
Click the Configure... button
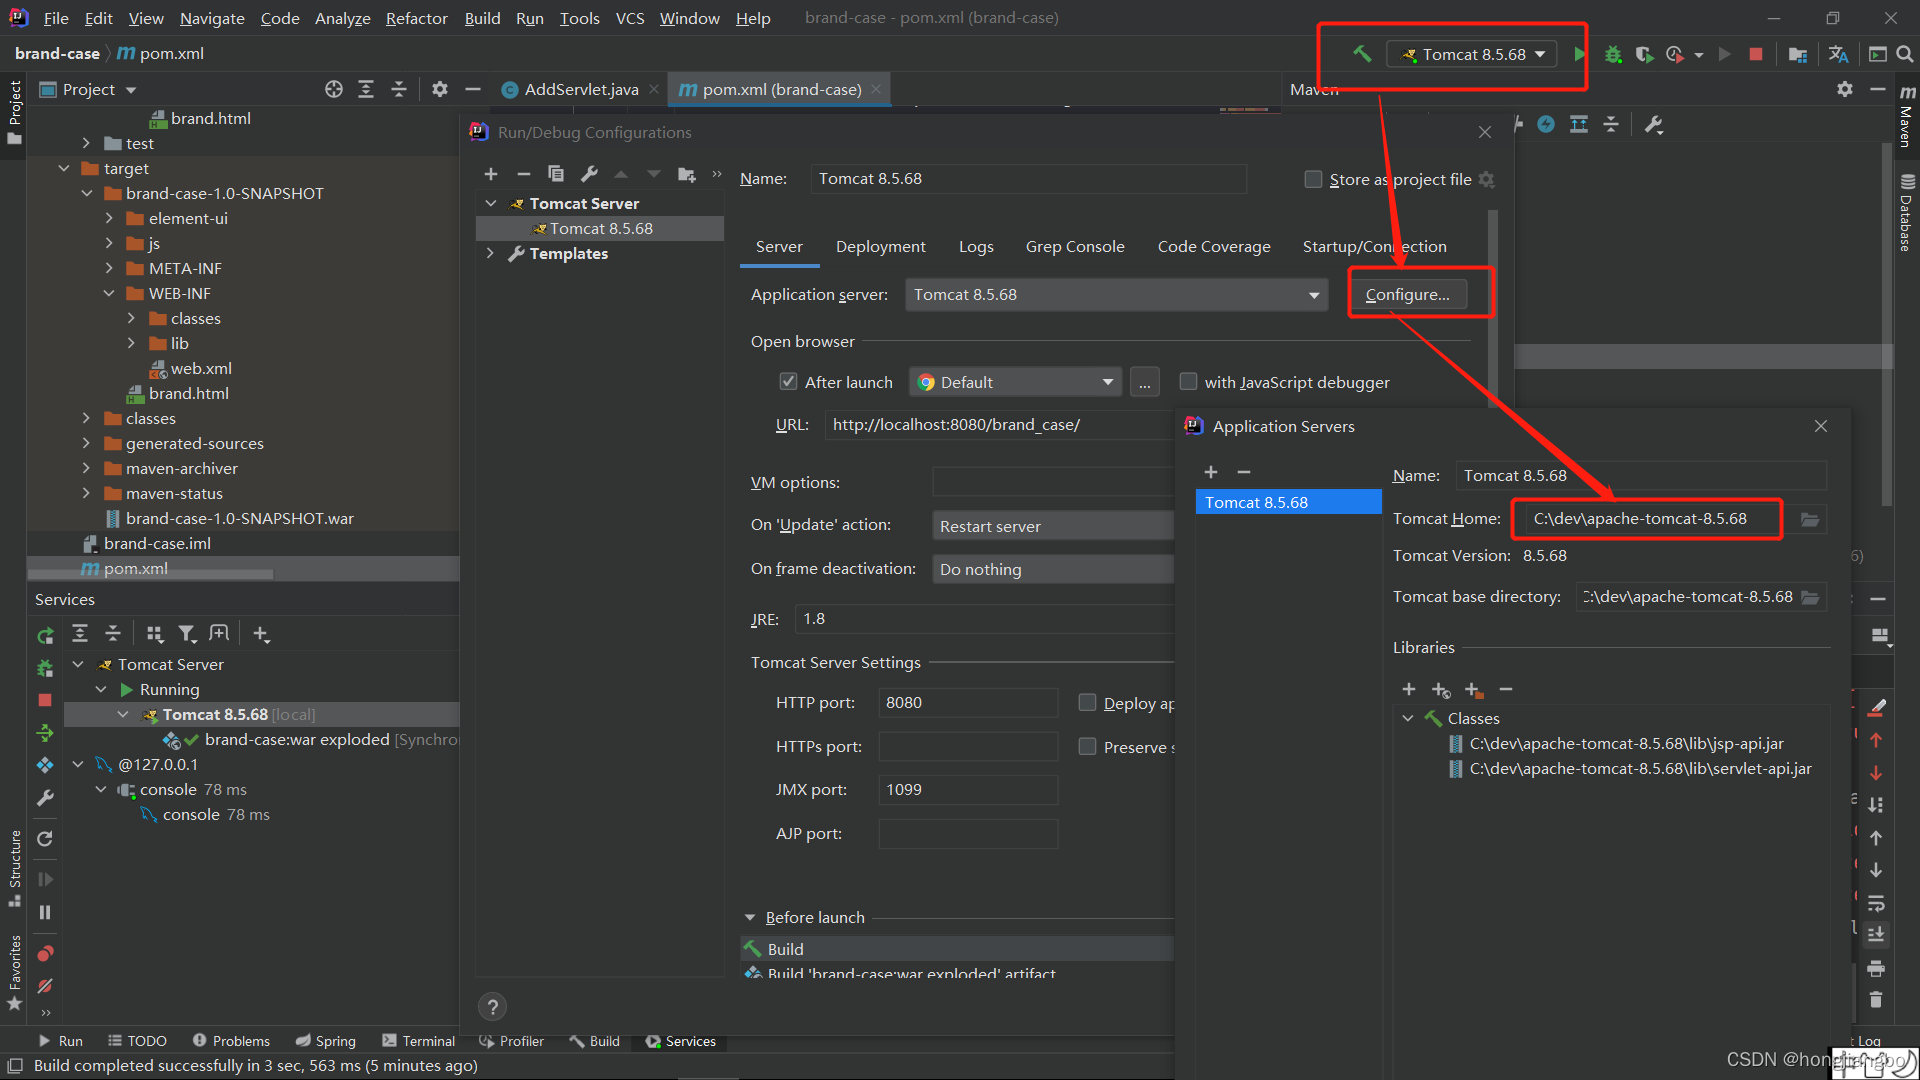pos(1407,295)
